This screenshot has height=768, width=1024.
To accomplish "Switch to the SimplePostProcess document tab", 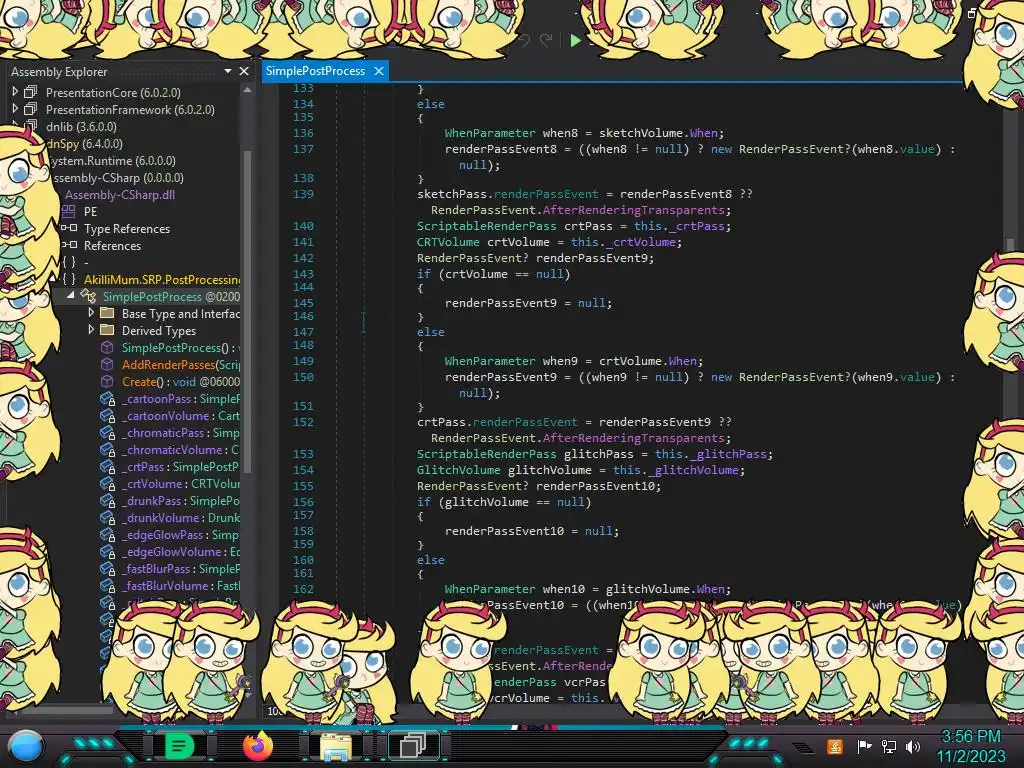I will tap(315, 71).
